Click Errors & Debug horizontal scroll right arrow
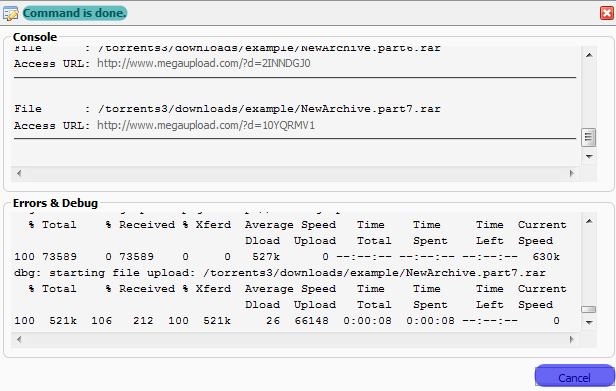Image resolution: width=616 pixels, height=391 pixels. 572,339
